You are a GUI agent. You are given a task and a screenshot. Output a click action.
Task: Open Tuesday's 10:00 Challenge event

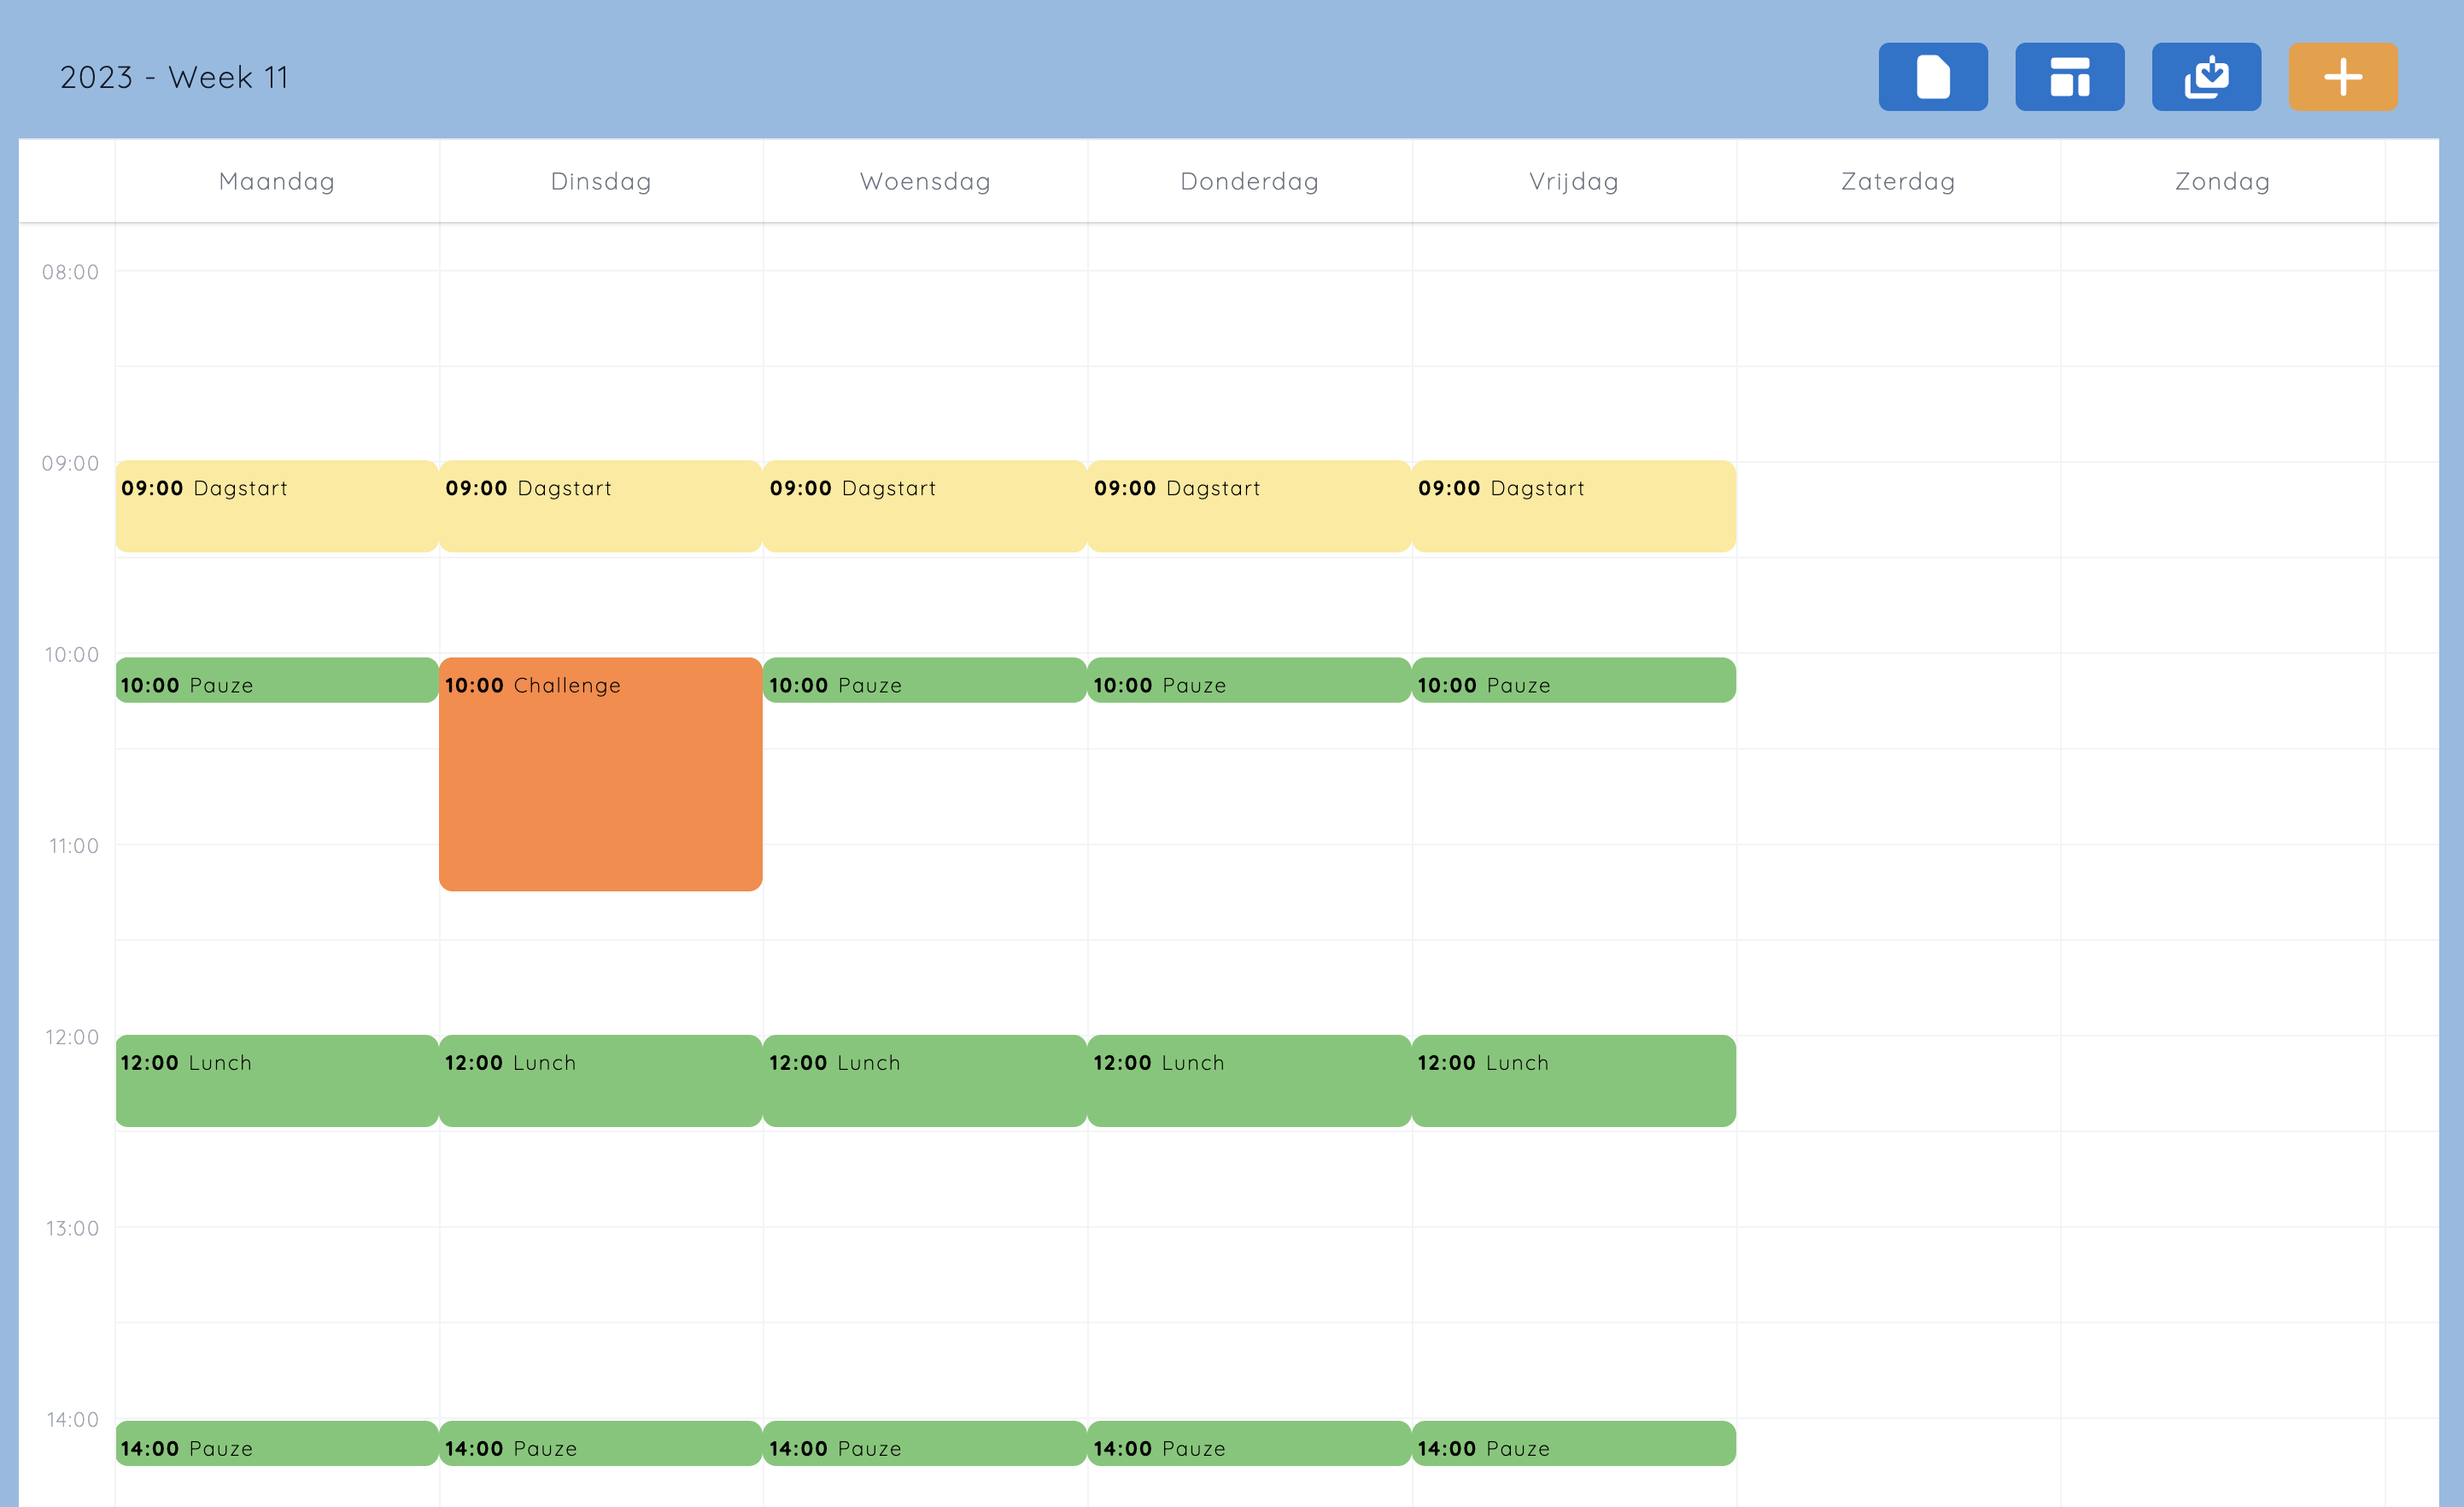click(600, 774)
